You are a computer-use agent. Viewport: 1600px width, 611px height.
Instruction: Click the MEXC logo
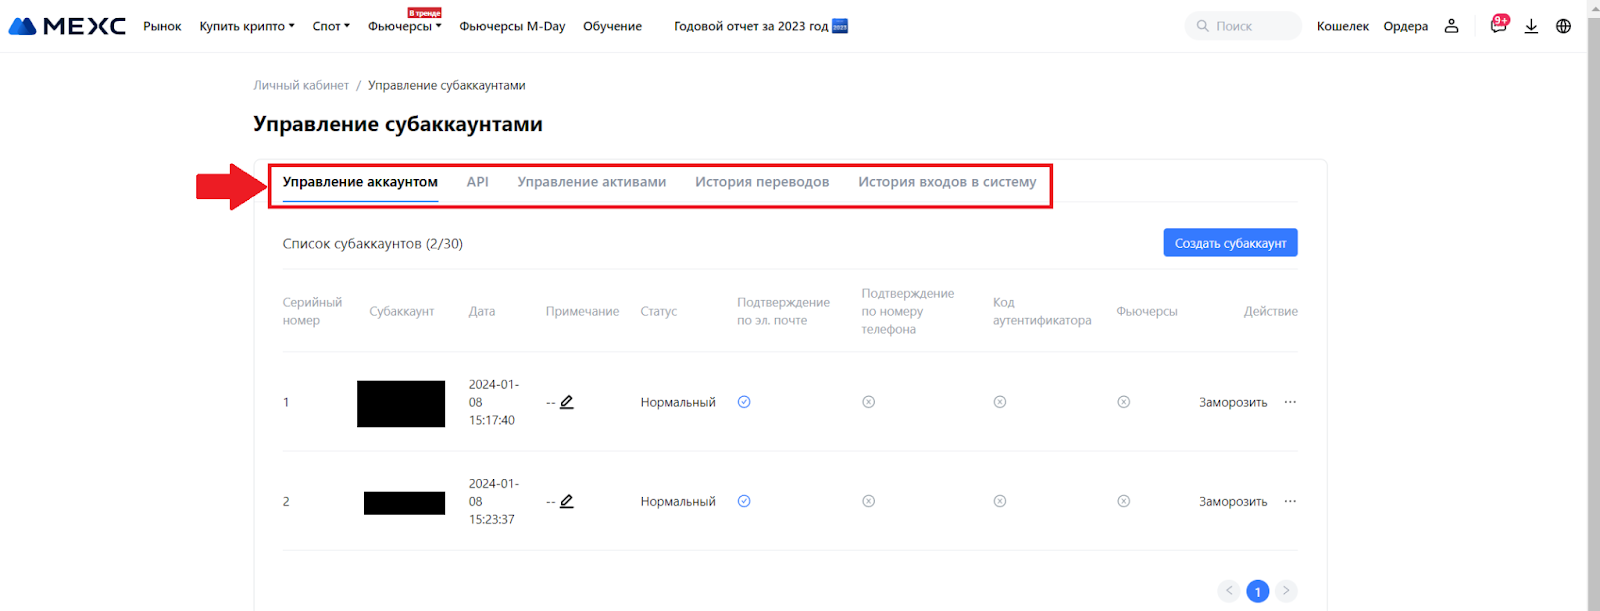67,26
